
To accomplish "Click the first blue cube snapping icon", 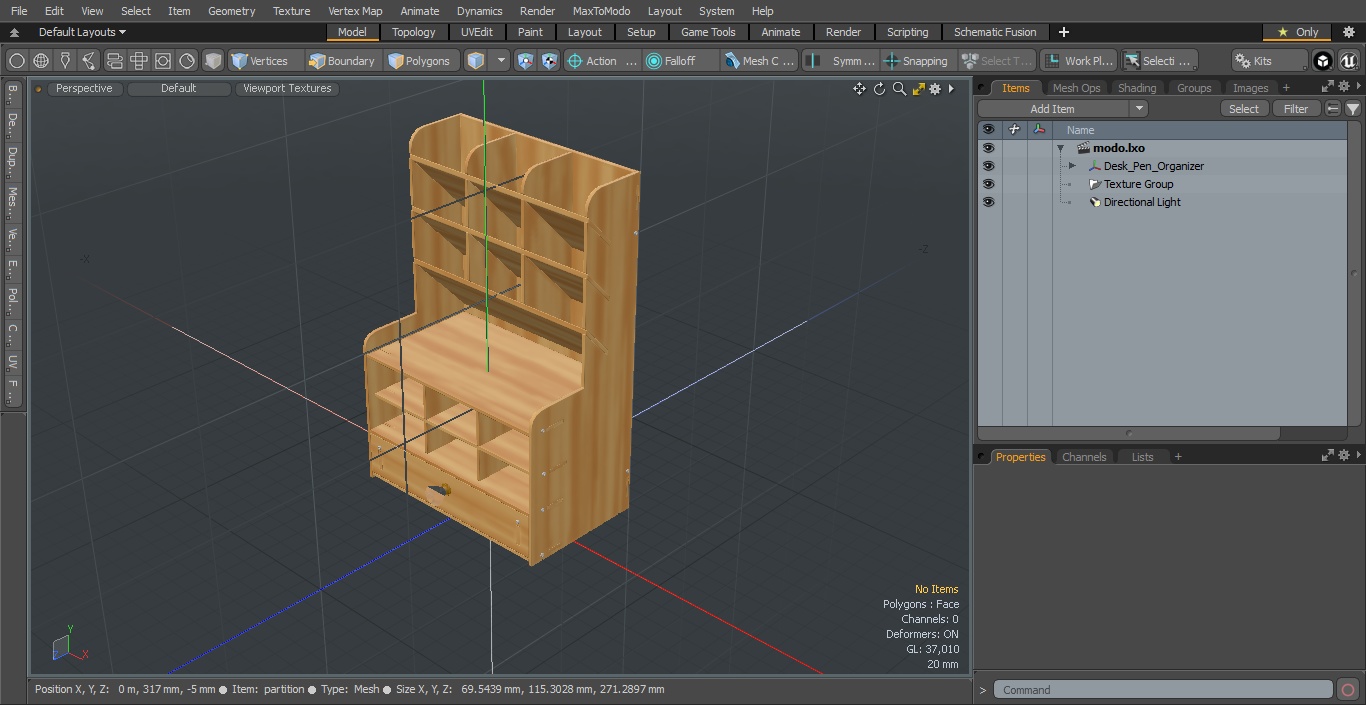I will [526, 61].
